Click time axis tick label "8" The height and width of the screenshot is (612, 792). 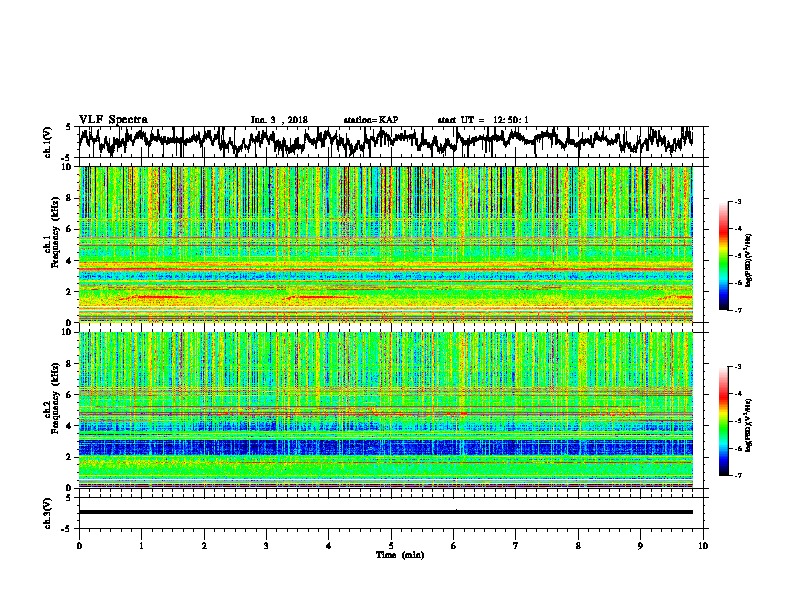578,546
